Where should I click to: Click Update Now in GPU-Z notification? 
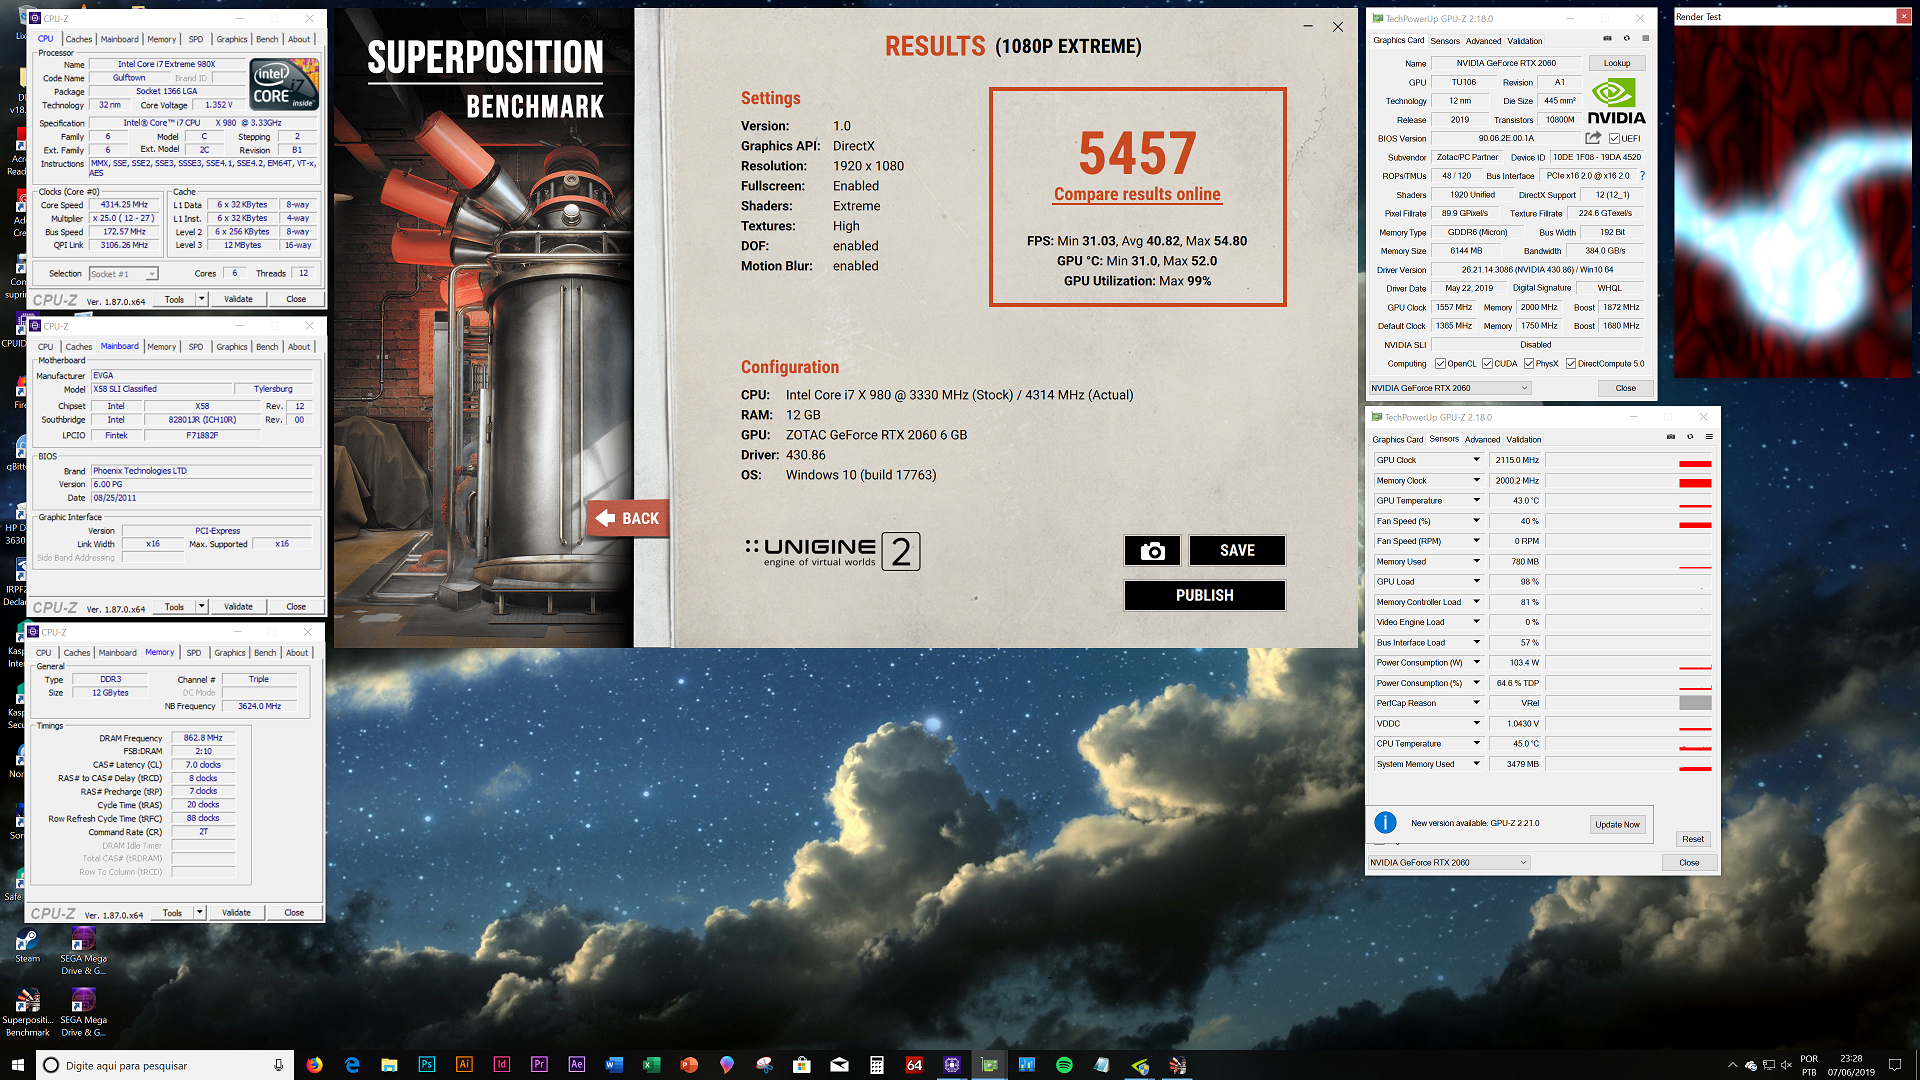[1617, 825]
